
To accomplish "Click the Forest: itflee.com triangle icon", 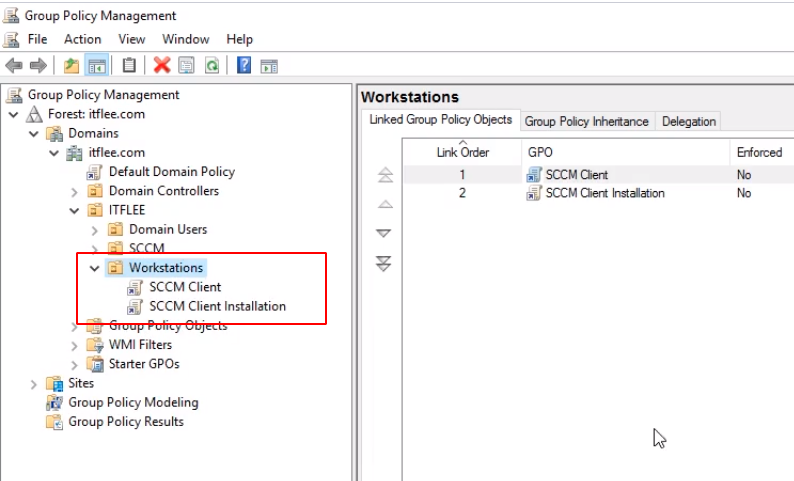I will tap(34, 114).
